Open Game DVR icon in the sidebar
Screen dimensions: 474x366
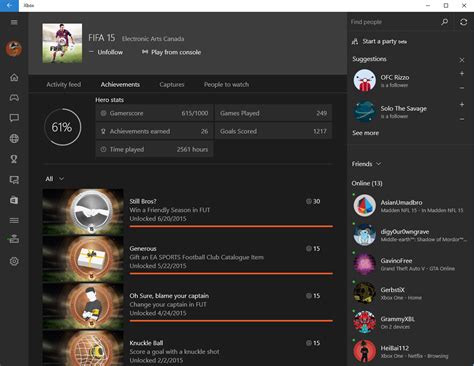[14, 180]
